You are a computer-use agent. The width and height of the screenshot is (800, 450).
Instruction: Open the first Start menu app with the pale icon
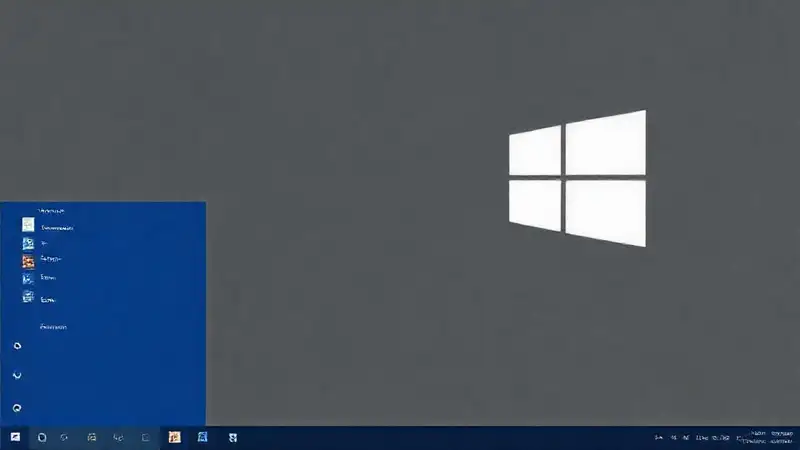[x=28, y=224]
